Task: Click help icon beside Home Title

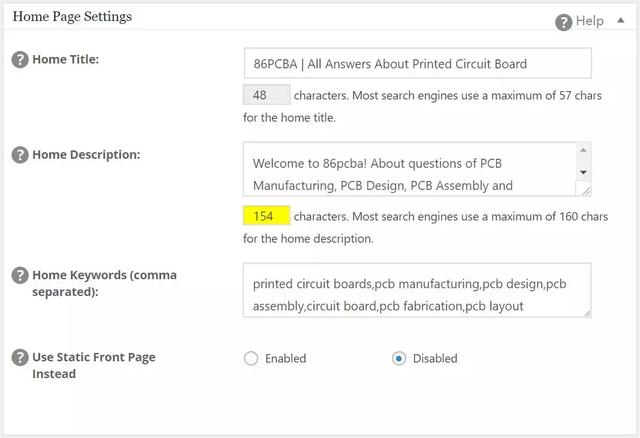Action: pos(20,60)
